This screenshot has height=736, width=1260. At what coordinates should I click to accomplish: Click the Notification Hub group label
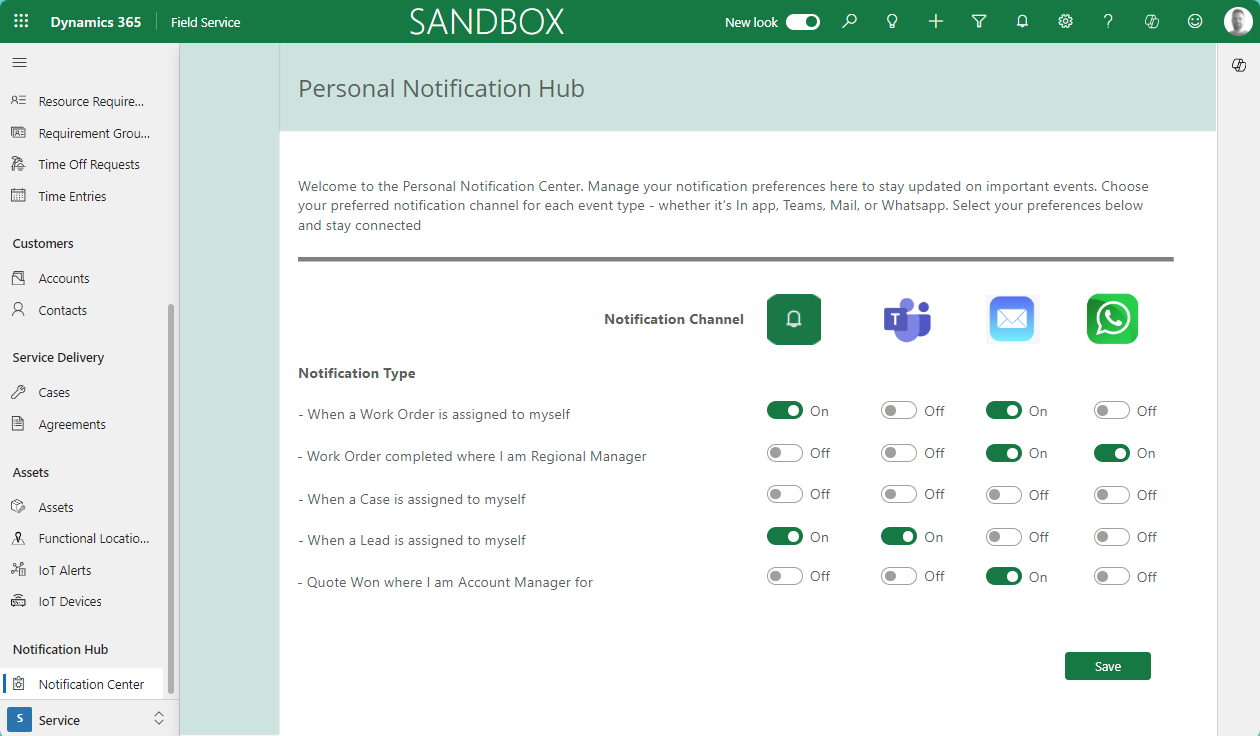60,649
